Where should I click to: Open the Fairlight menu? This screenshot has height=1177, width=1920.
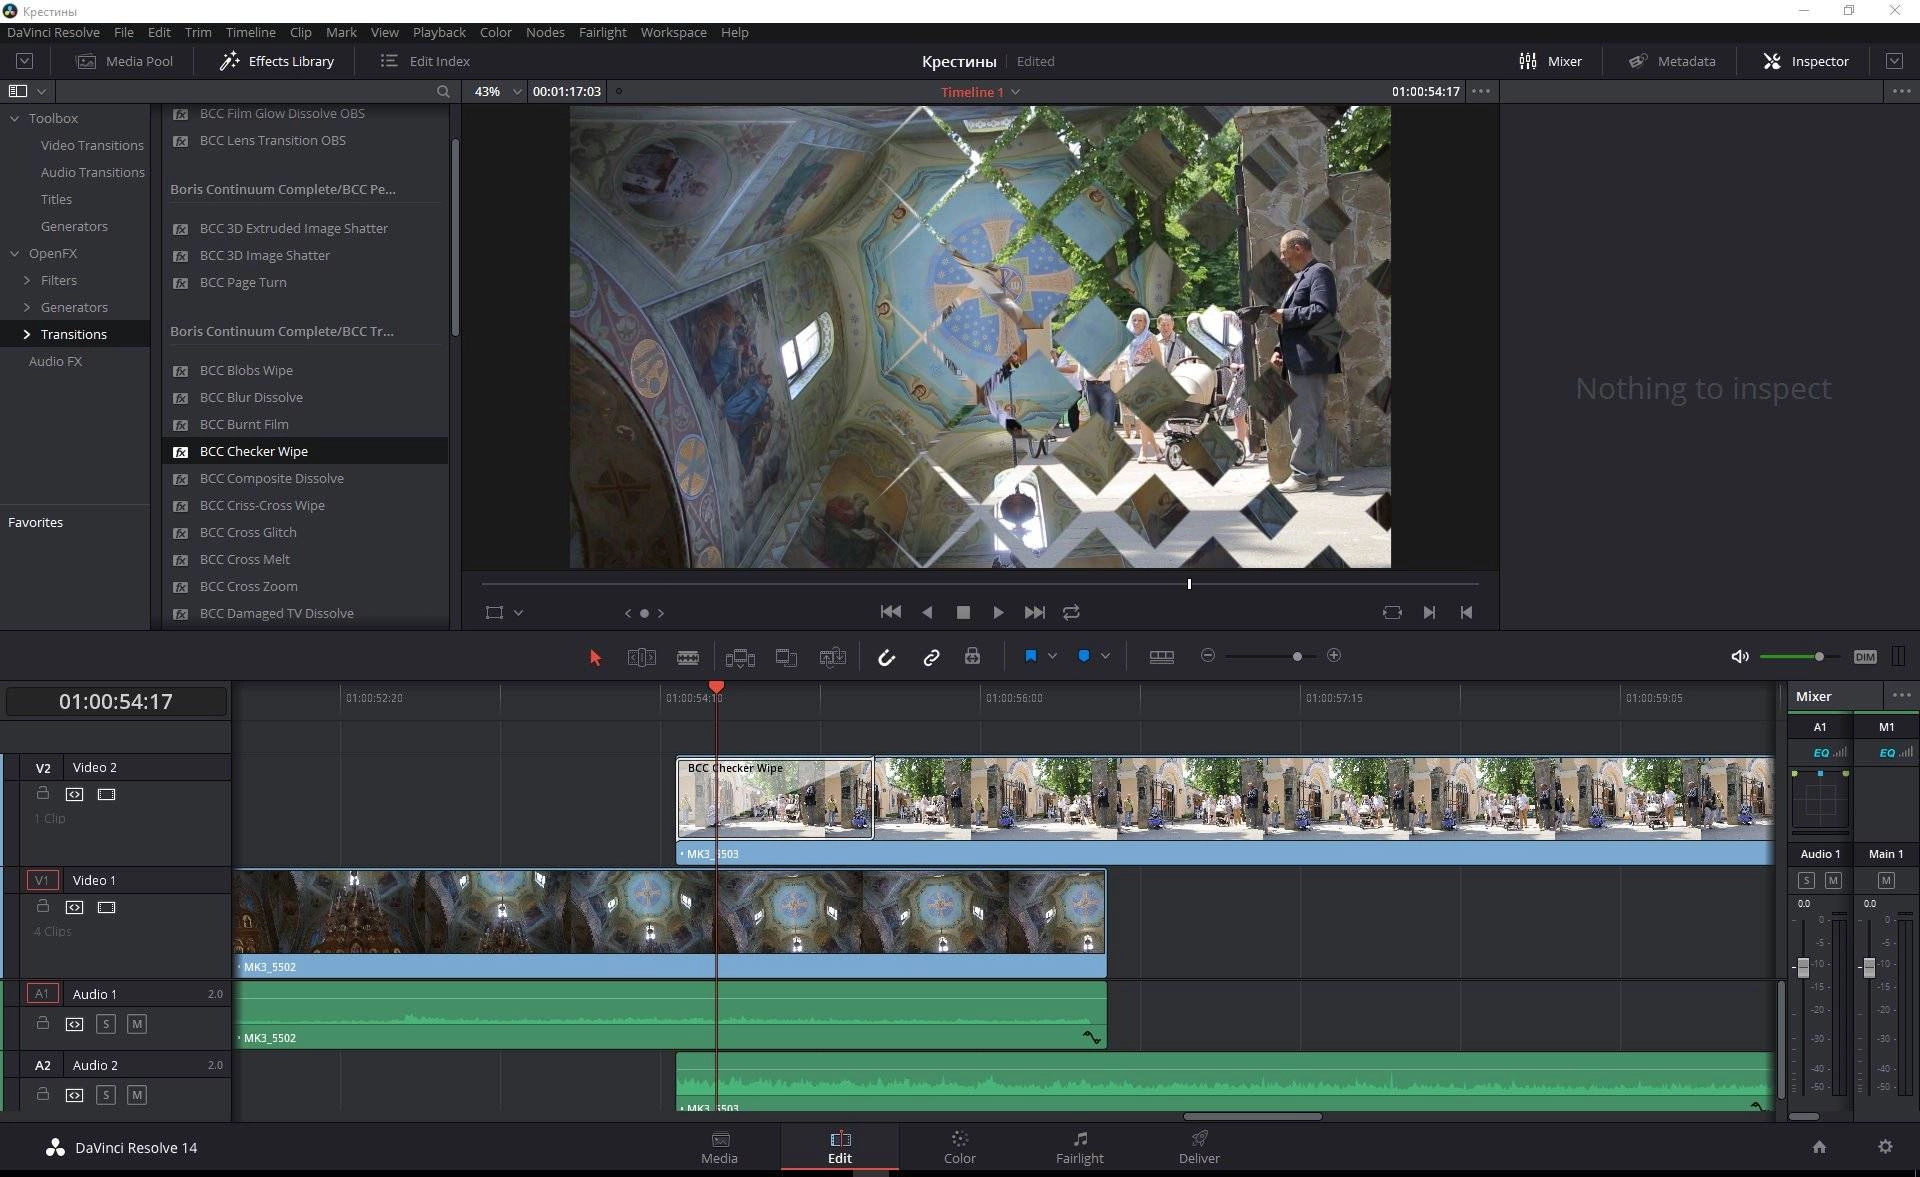coord(602,32)
